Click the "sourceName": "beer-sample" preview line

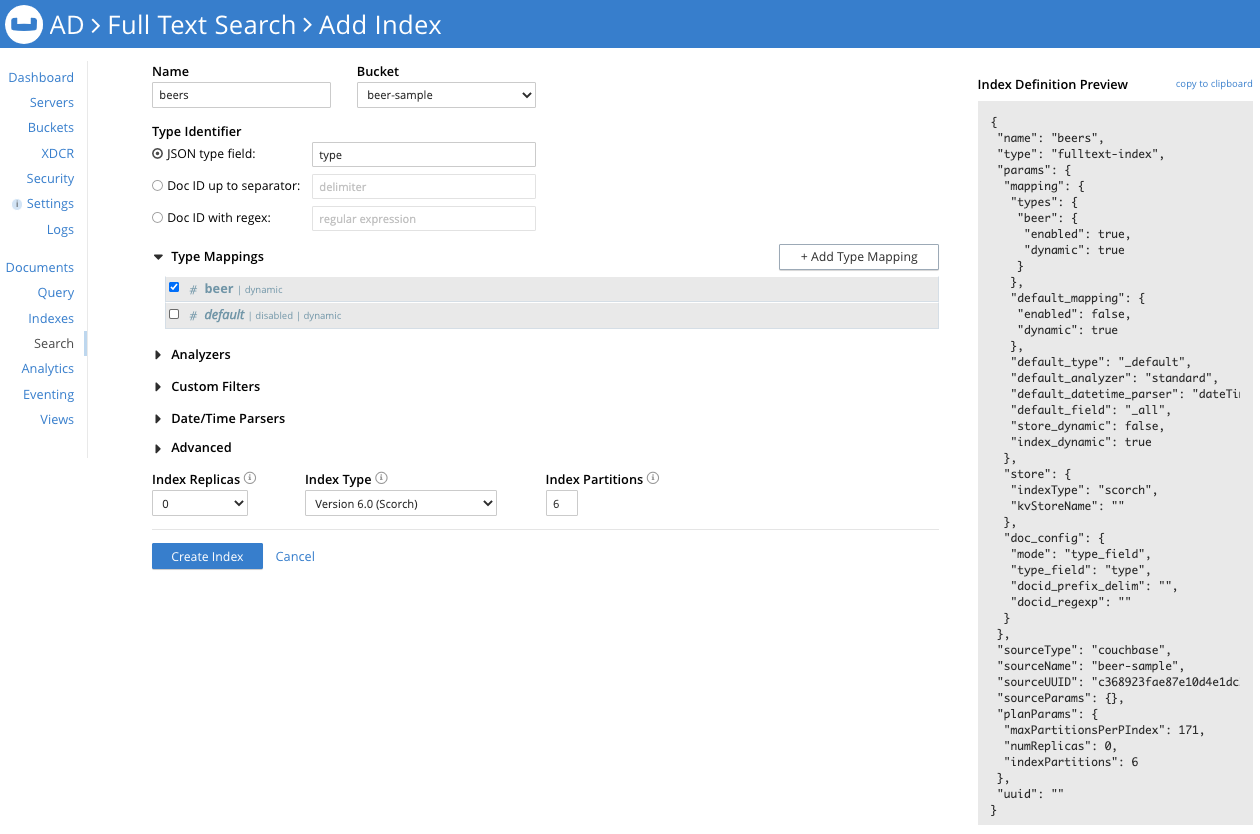(1091, 666)
